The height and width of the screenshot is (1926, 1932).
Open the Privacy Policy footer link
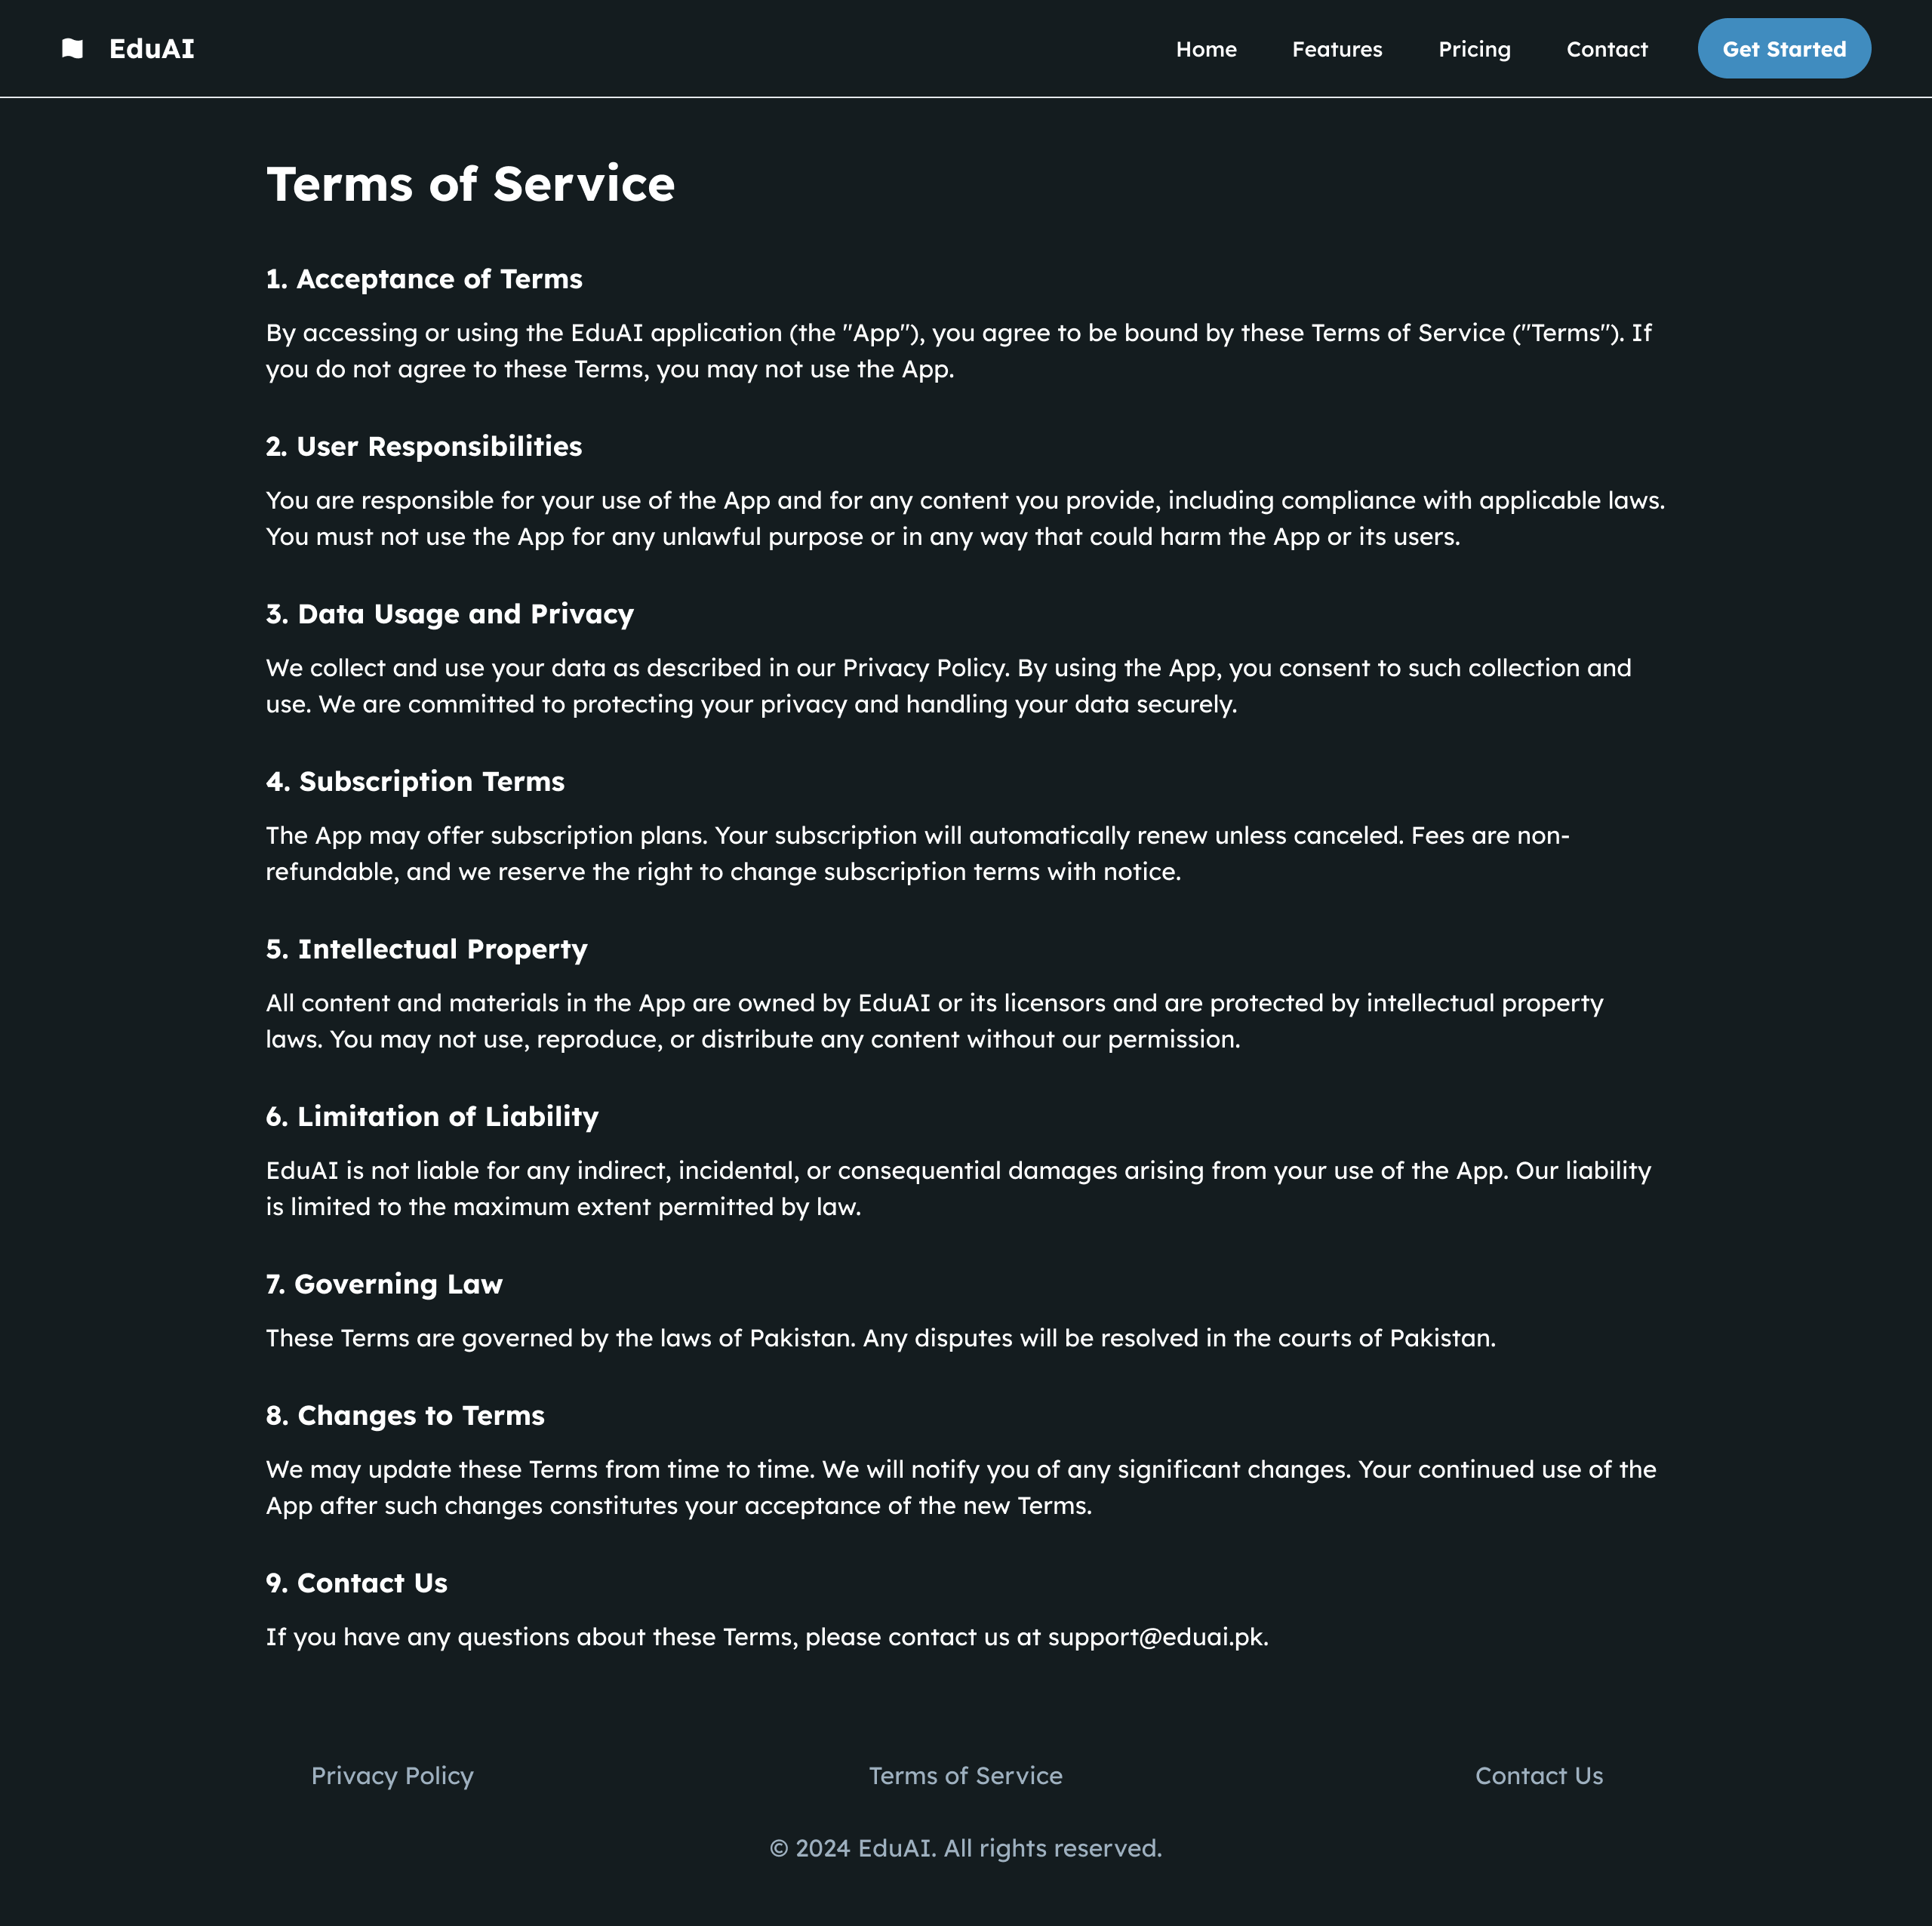392,1776
